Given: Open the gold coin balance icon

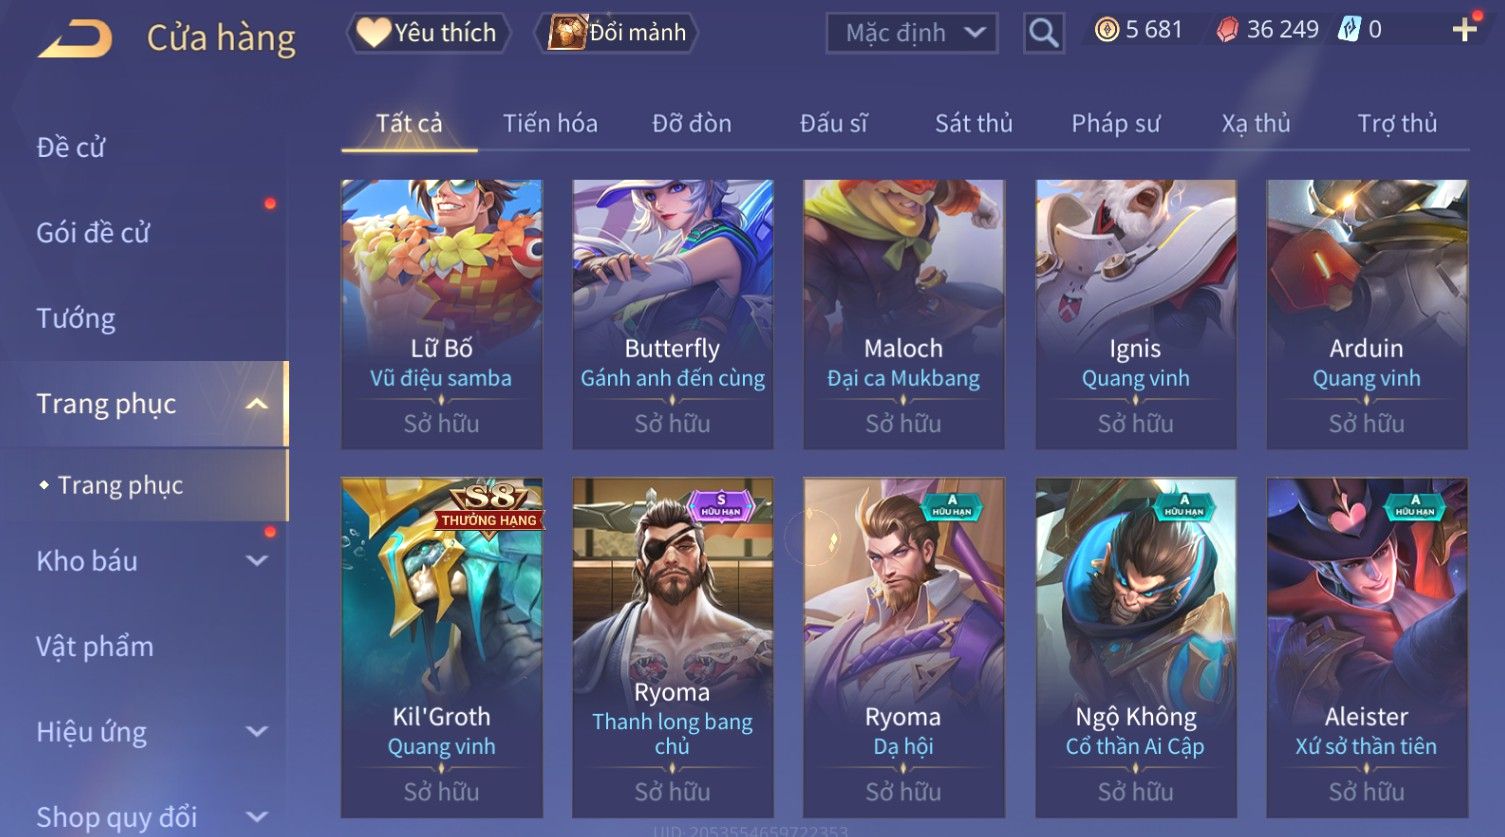Looking at the screenshot, I should [1106, 30].
